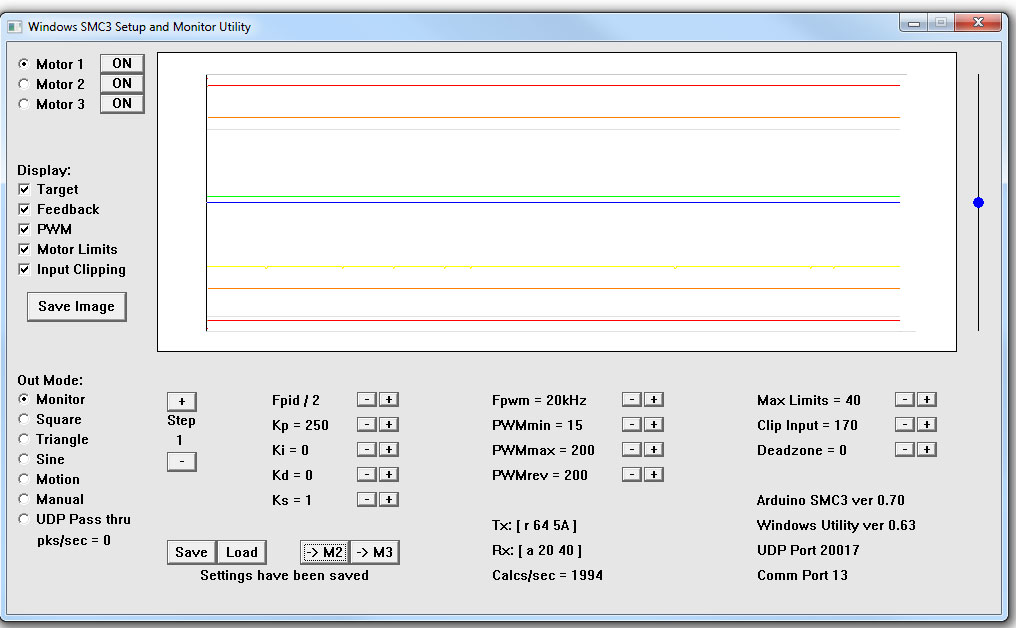This screenshot has height=628, width=1016.
Task: Uncheck the PWM display checkbox
Action: [x=24, y=229]
